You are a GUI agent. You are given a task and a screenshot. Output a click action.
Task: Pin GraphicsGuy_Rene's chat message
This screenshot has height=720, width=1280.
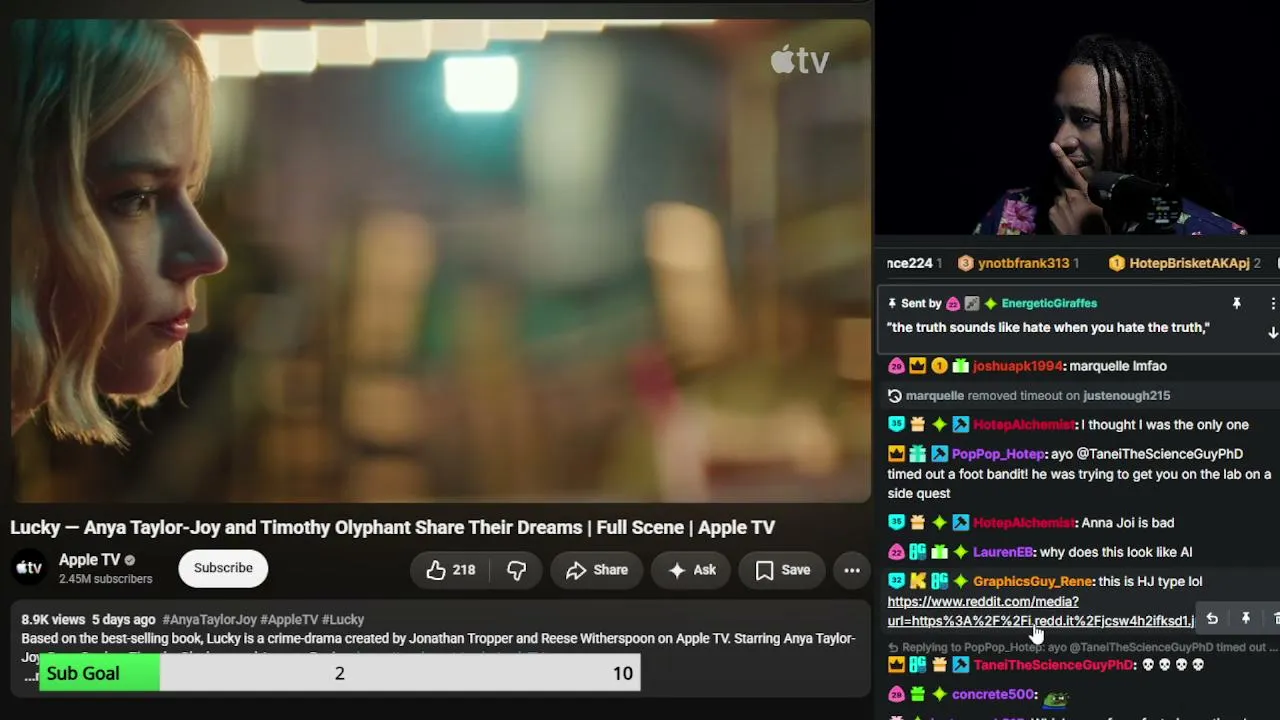pyautogui.click(x=1246, y=619)
